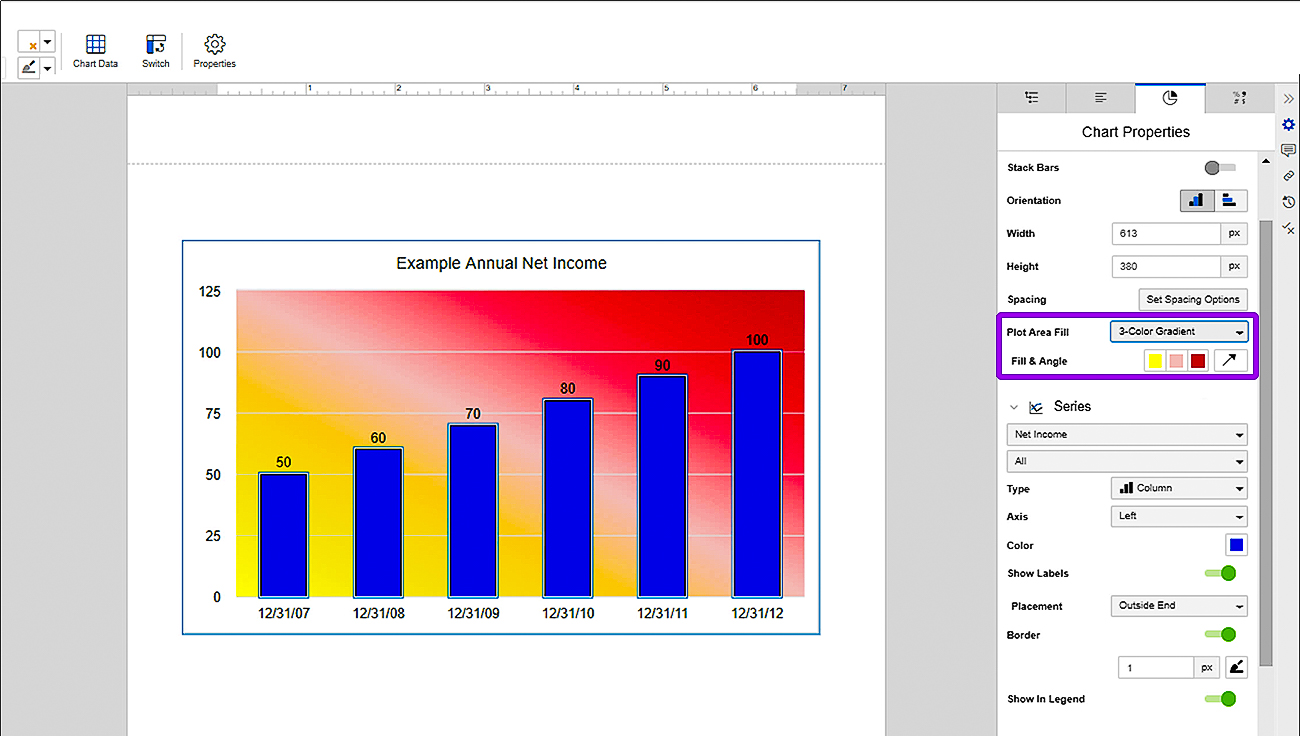The width and height of the screenshot is (1300, 736).
Task: Open the Chart Data editor
Action: click(95, 51)
